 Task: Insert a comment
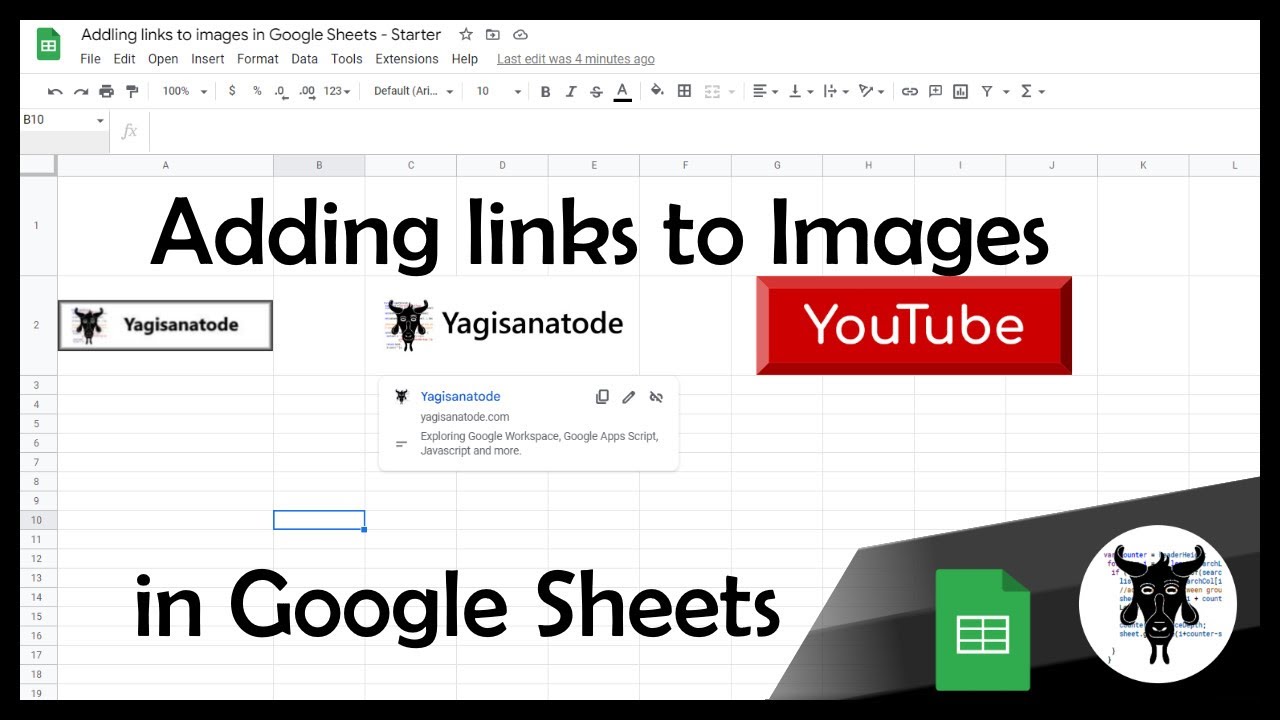click(x=935, y=91)
